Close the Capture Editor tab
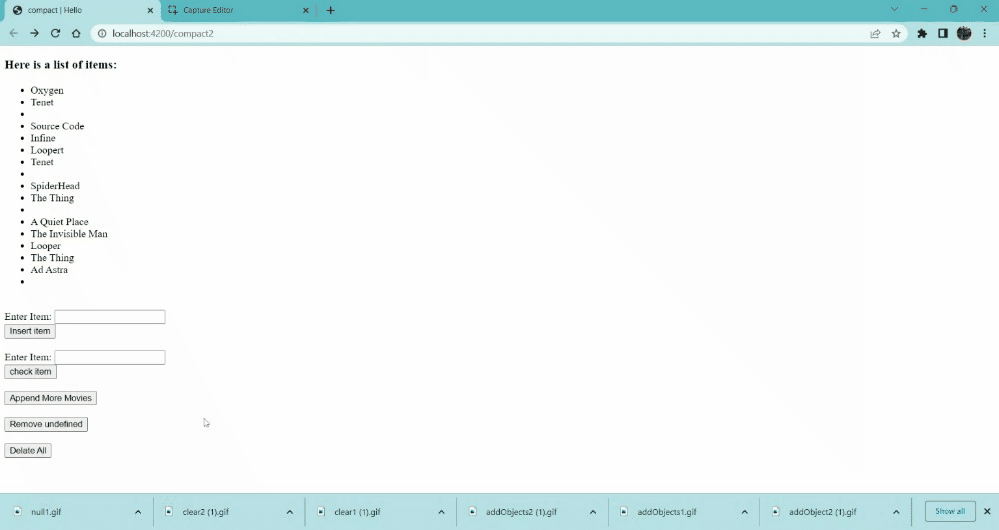This screenshot has height=530, width=999. 306,10
